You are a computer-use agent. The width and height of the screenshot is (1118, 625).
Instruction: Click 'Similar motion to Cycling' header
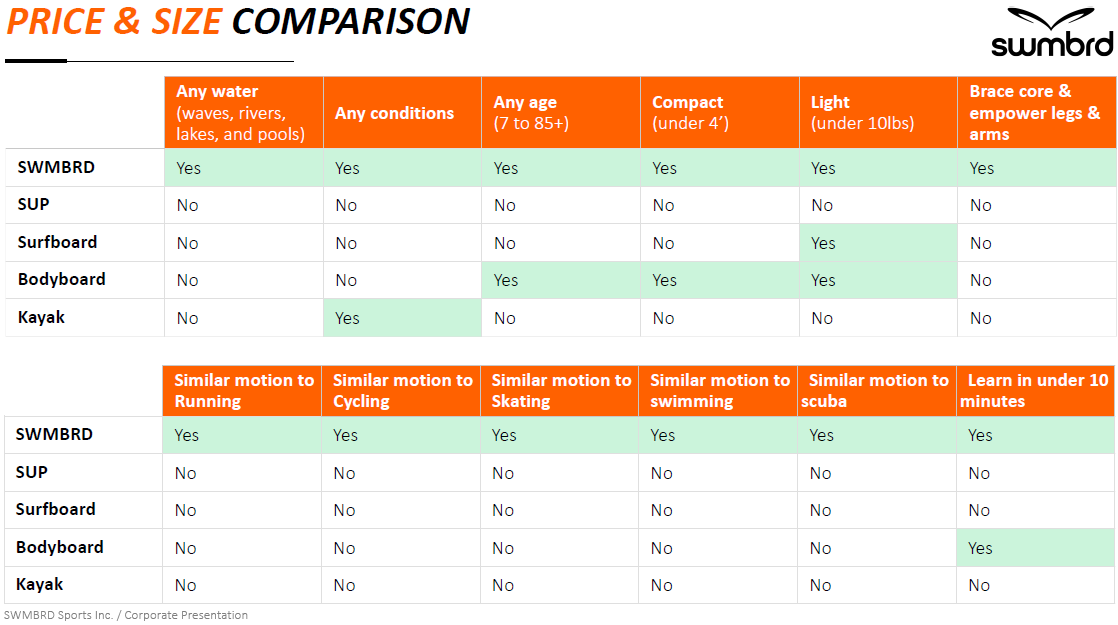401,391
